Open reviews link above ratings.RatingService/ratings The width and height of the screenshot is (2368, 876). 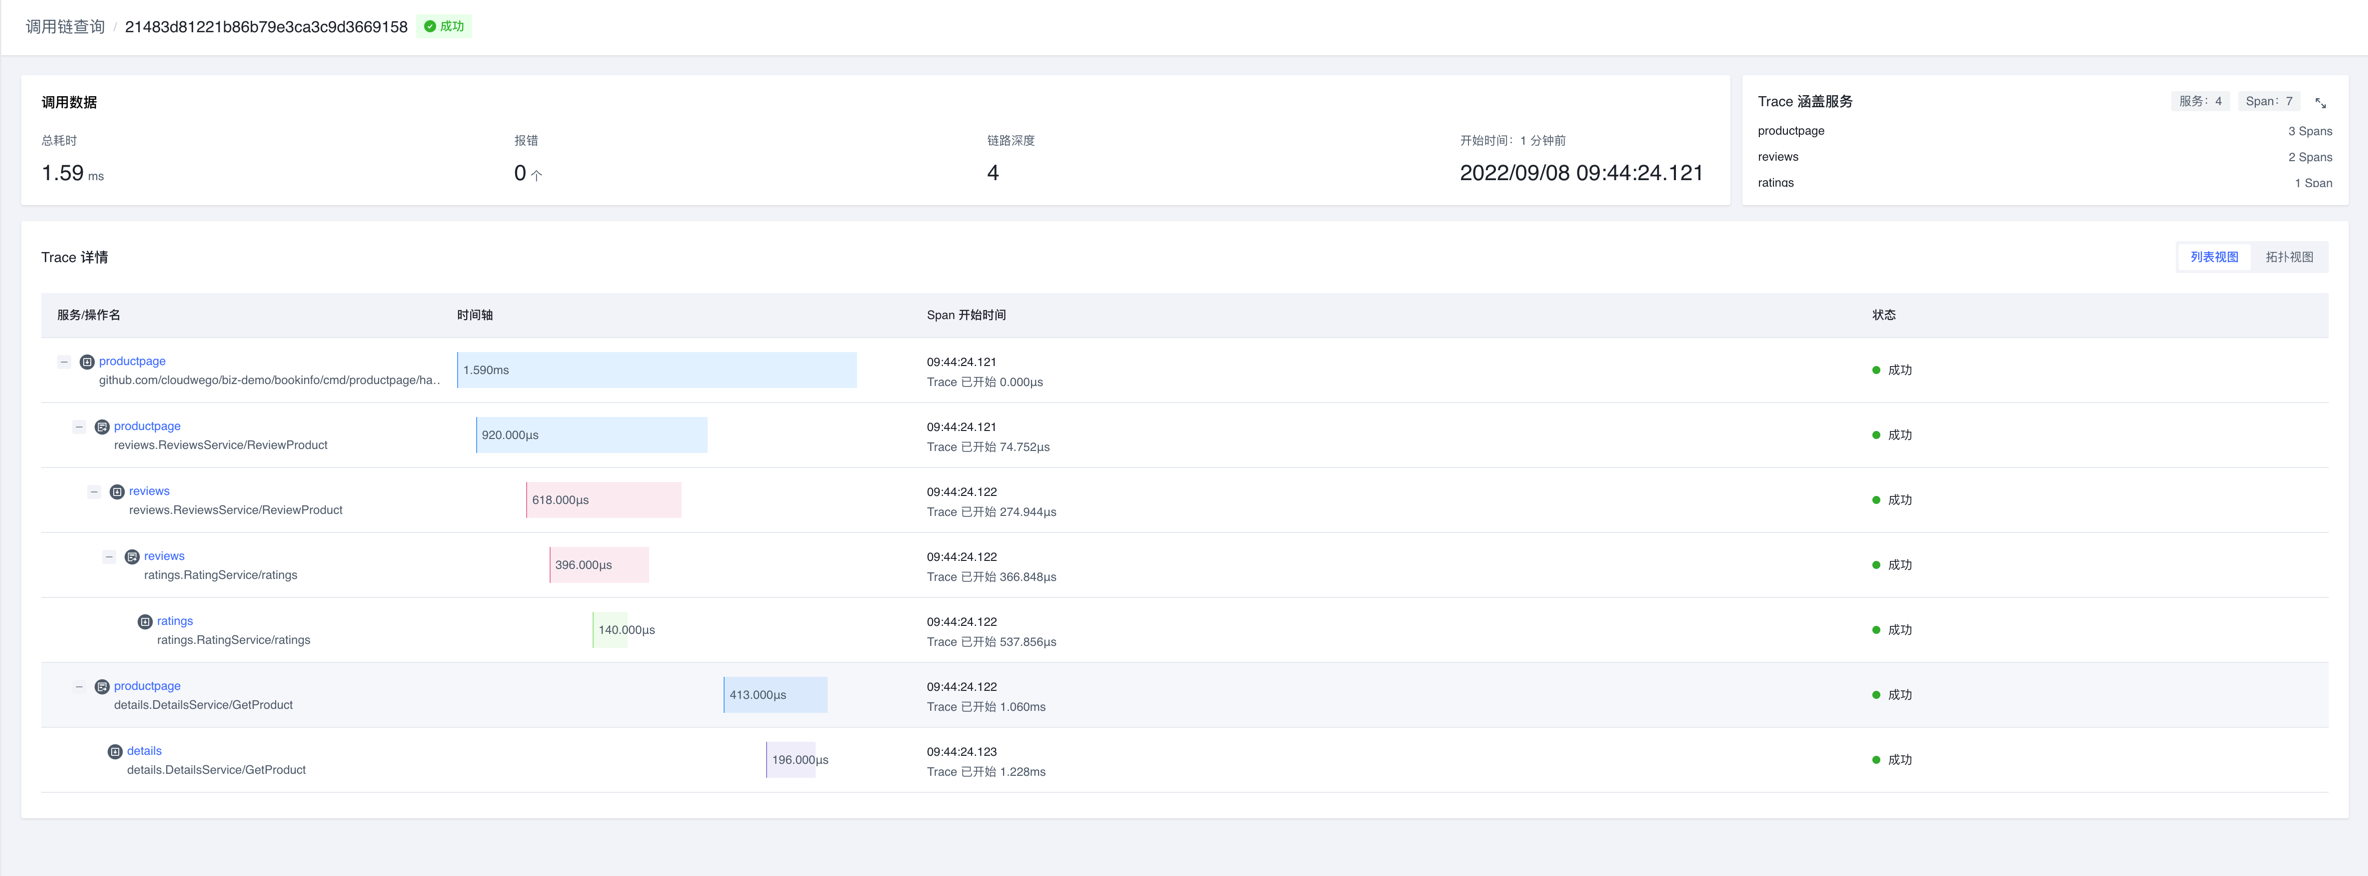tap(164, 556)
